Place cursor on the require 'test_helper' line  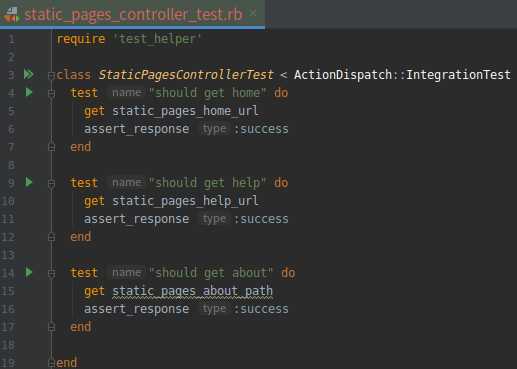pos(129,39)
